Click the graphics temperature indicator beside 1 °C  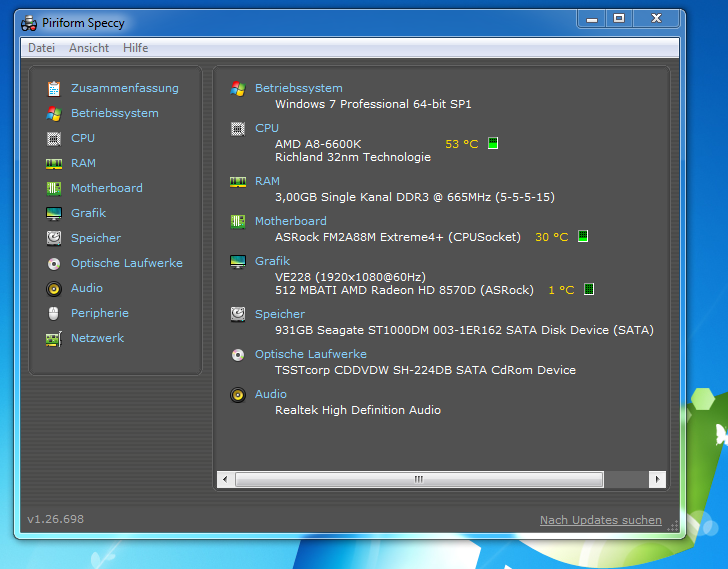coord(589,289)
